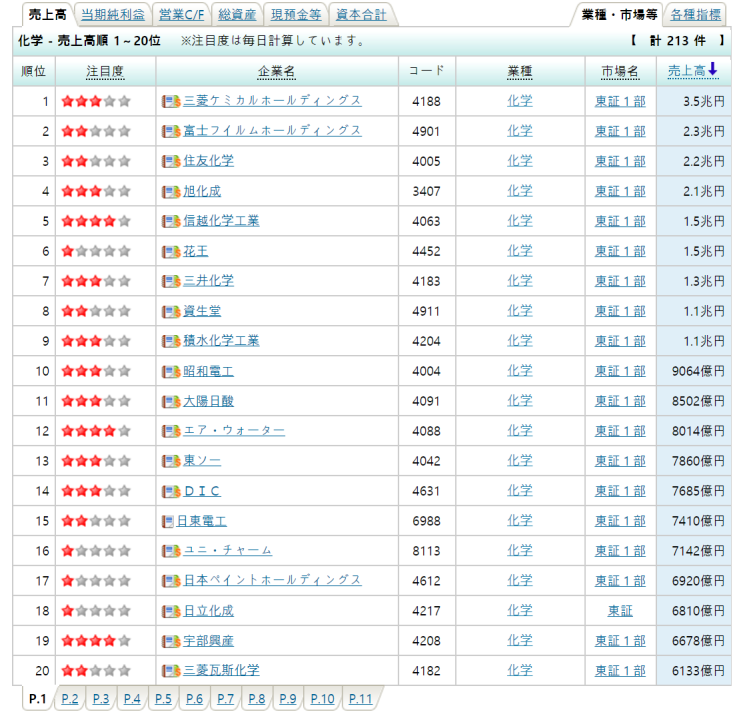
Task: Switch to the 当期純利益 tab
Action: [x=113, y=15]
